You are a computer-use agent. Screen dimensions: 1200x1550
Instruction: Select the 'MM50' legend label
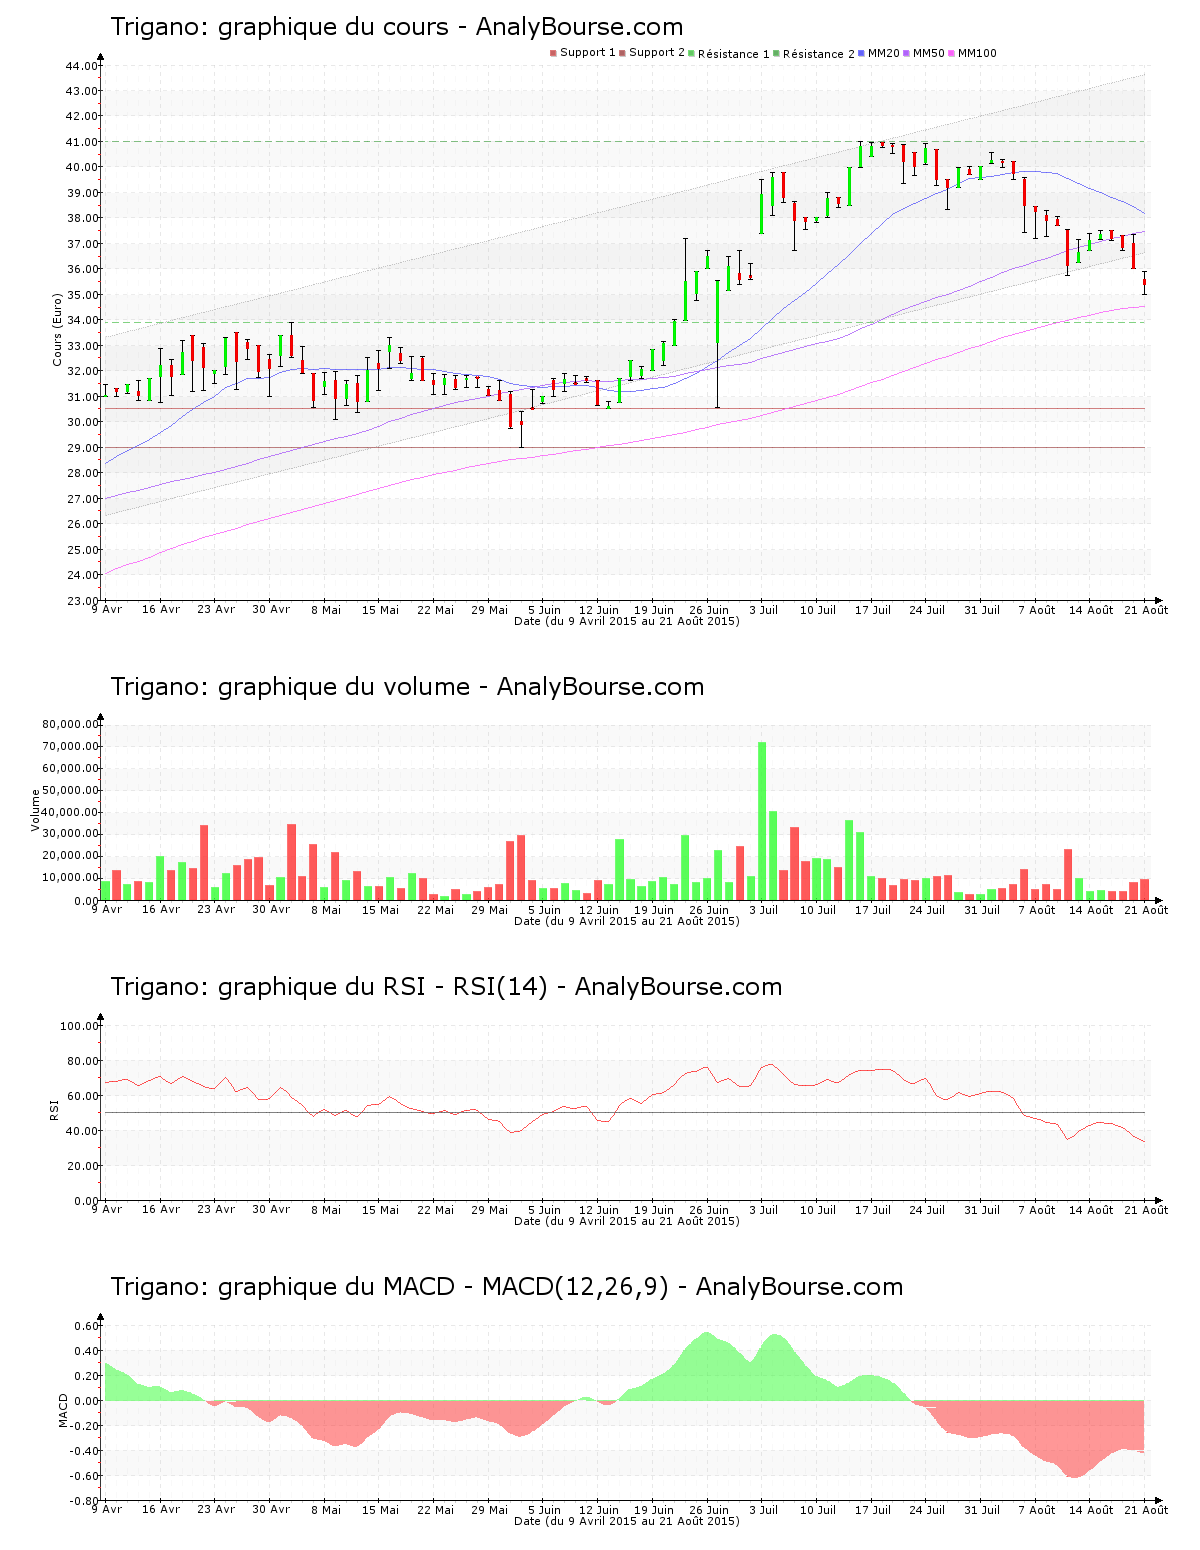click(x=929, y=53)
